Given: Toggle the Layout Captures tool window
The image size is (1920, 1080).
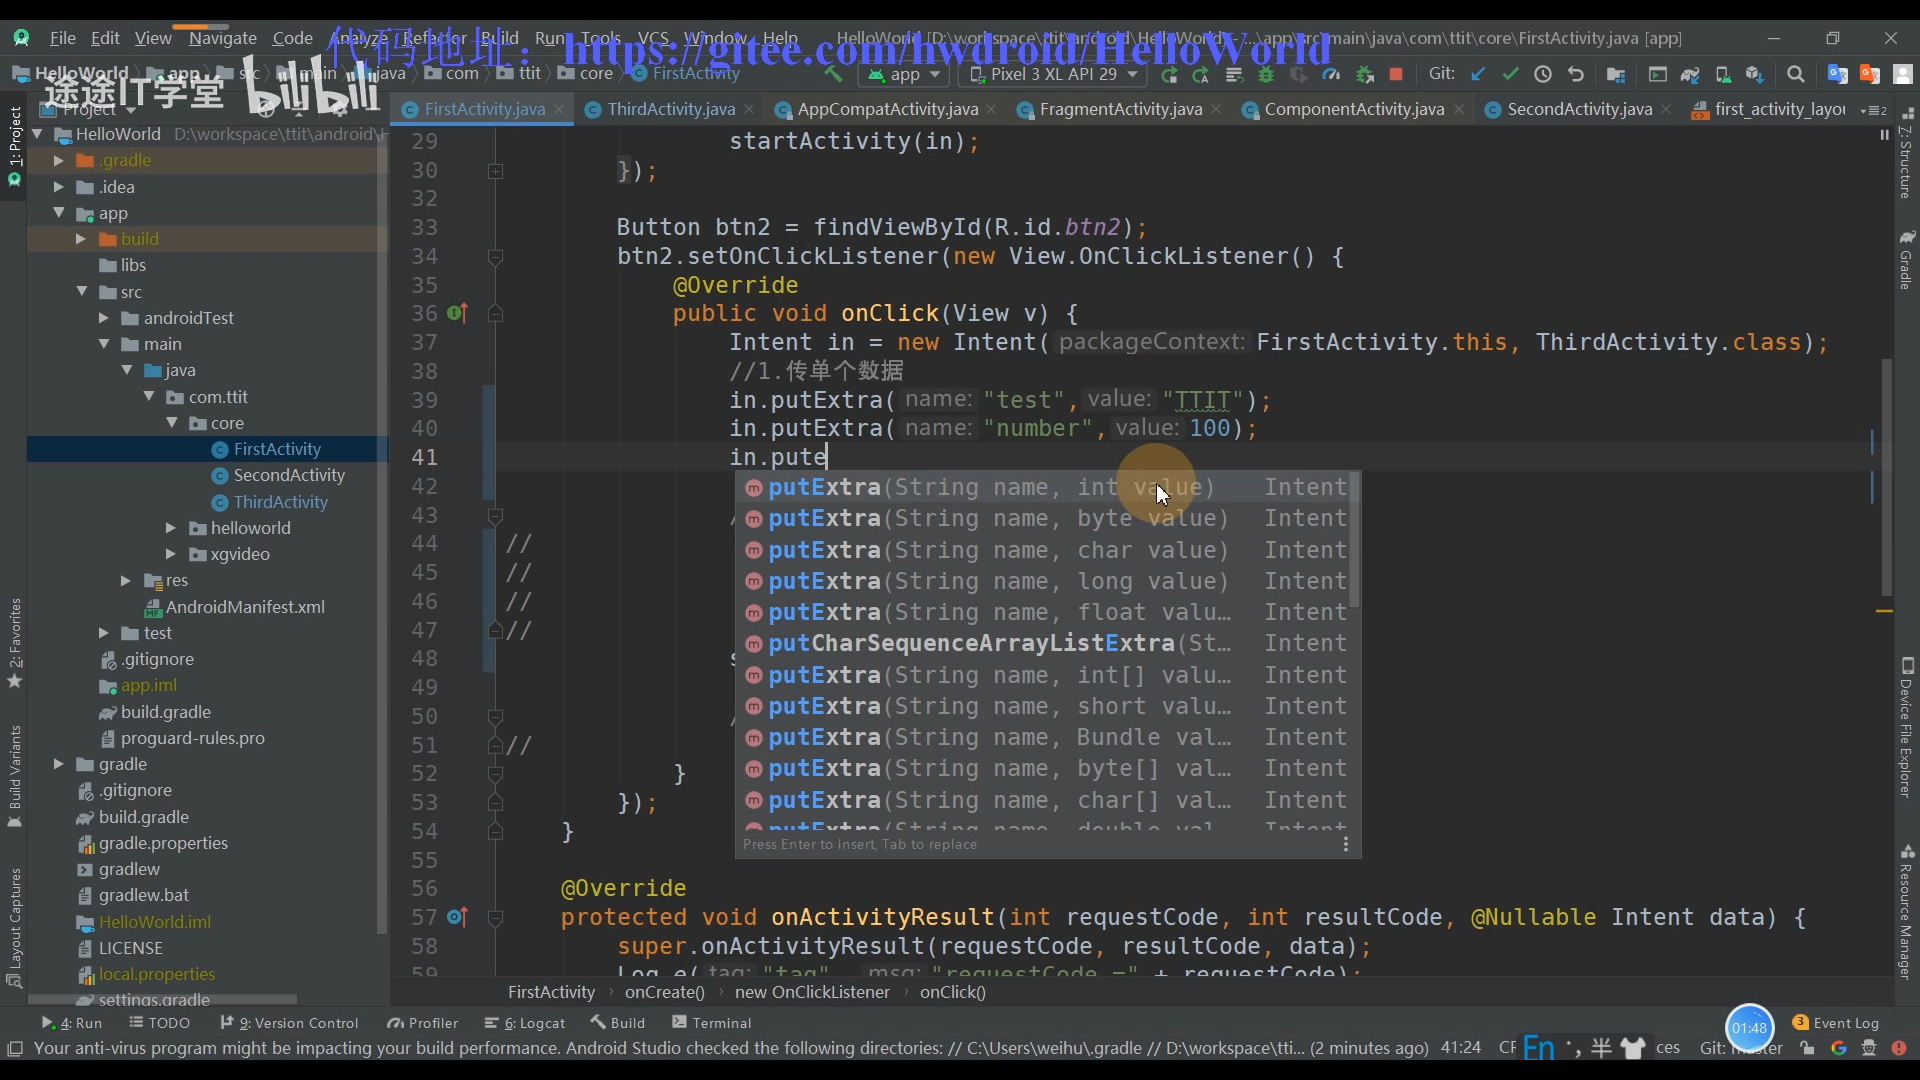Looking at the screenshot, I should [14, 927].
